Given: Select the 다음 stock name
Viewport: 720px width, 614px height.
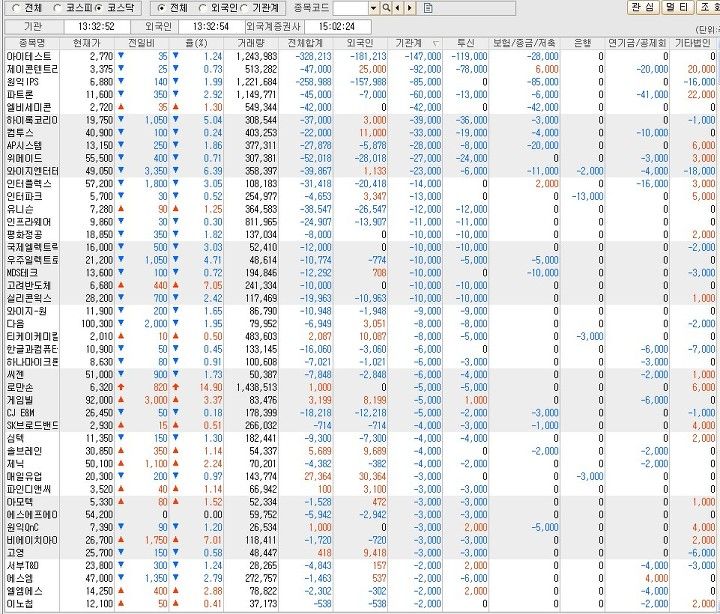Looking at the screenshot, I should 16,323.
